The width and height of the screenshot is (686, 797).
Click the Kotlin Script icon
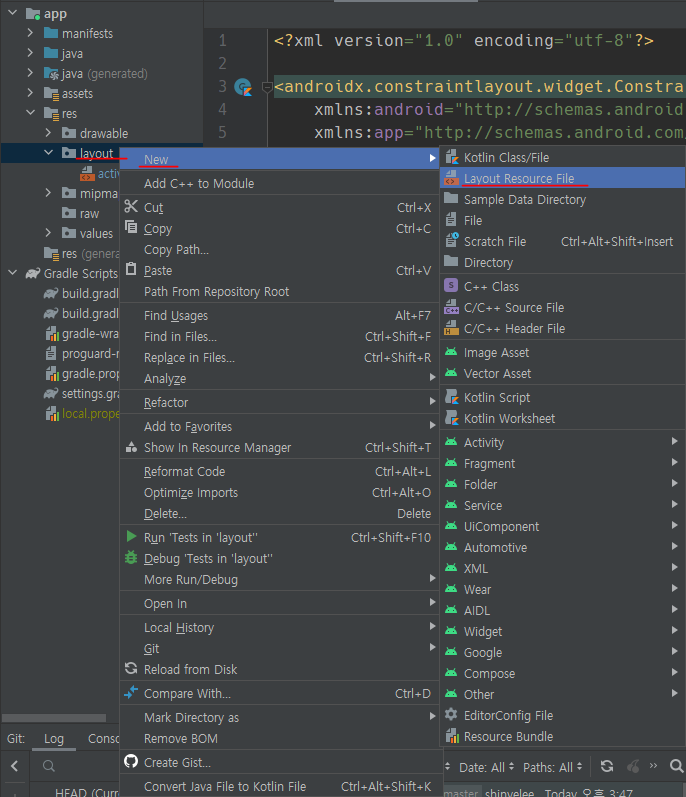tap(451, 397)
